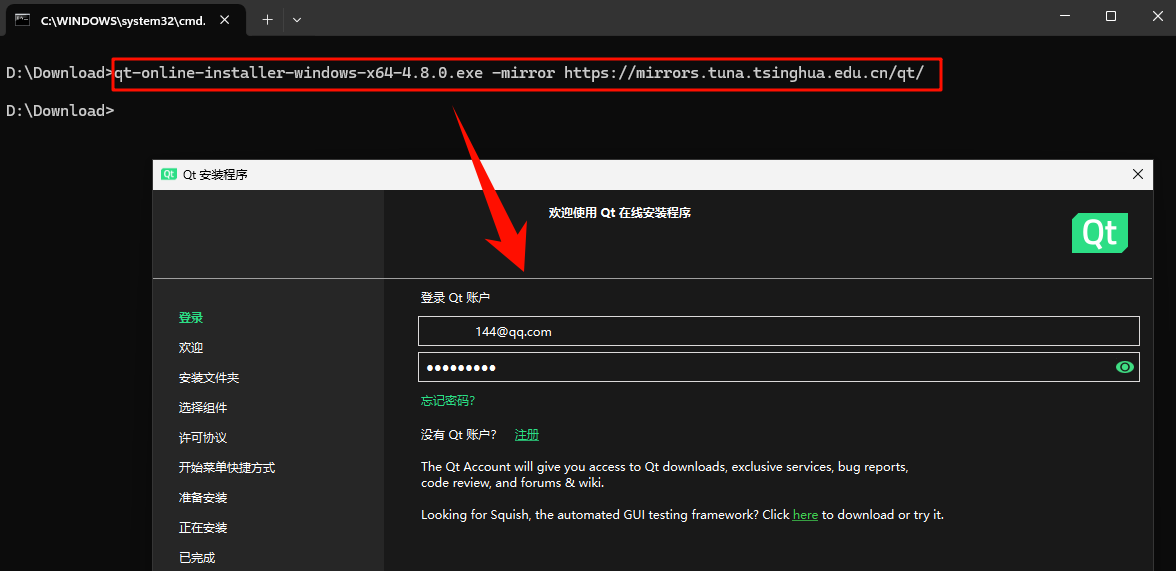Click the password input field
This screenshot has width=1176, height=571.
(778, 367)
